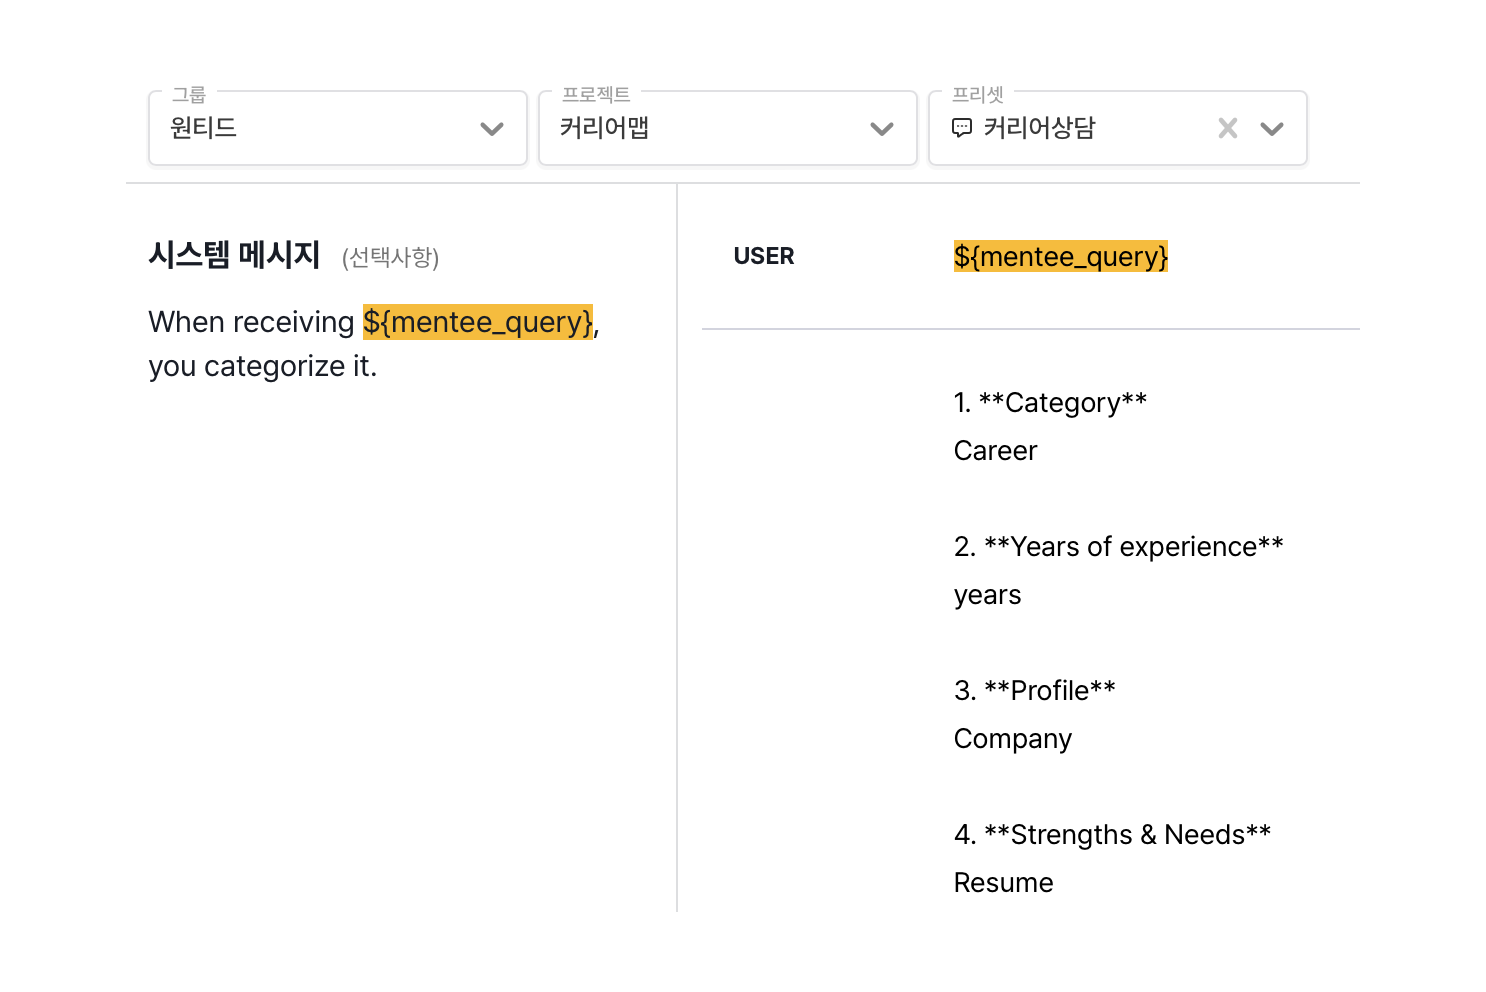The height and width of the screenshot is (992, 1486).
Task: Click the '2. **Years of experience**' line
Action: tap(1119, 546)
